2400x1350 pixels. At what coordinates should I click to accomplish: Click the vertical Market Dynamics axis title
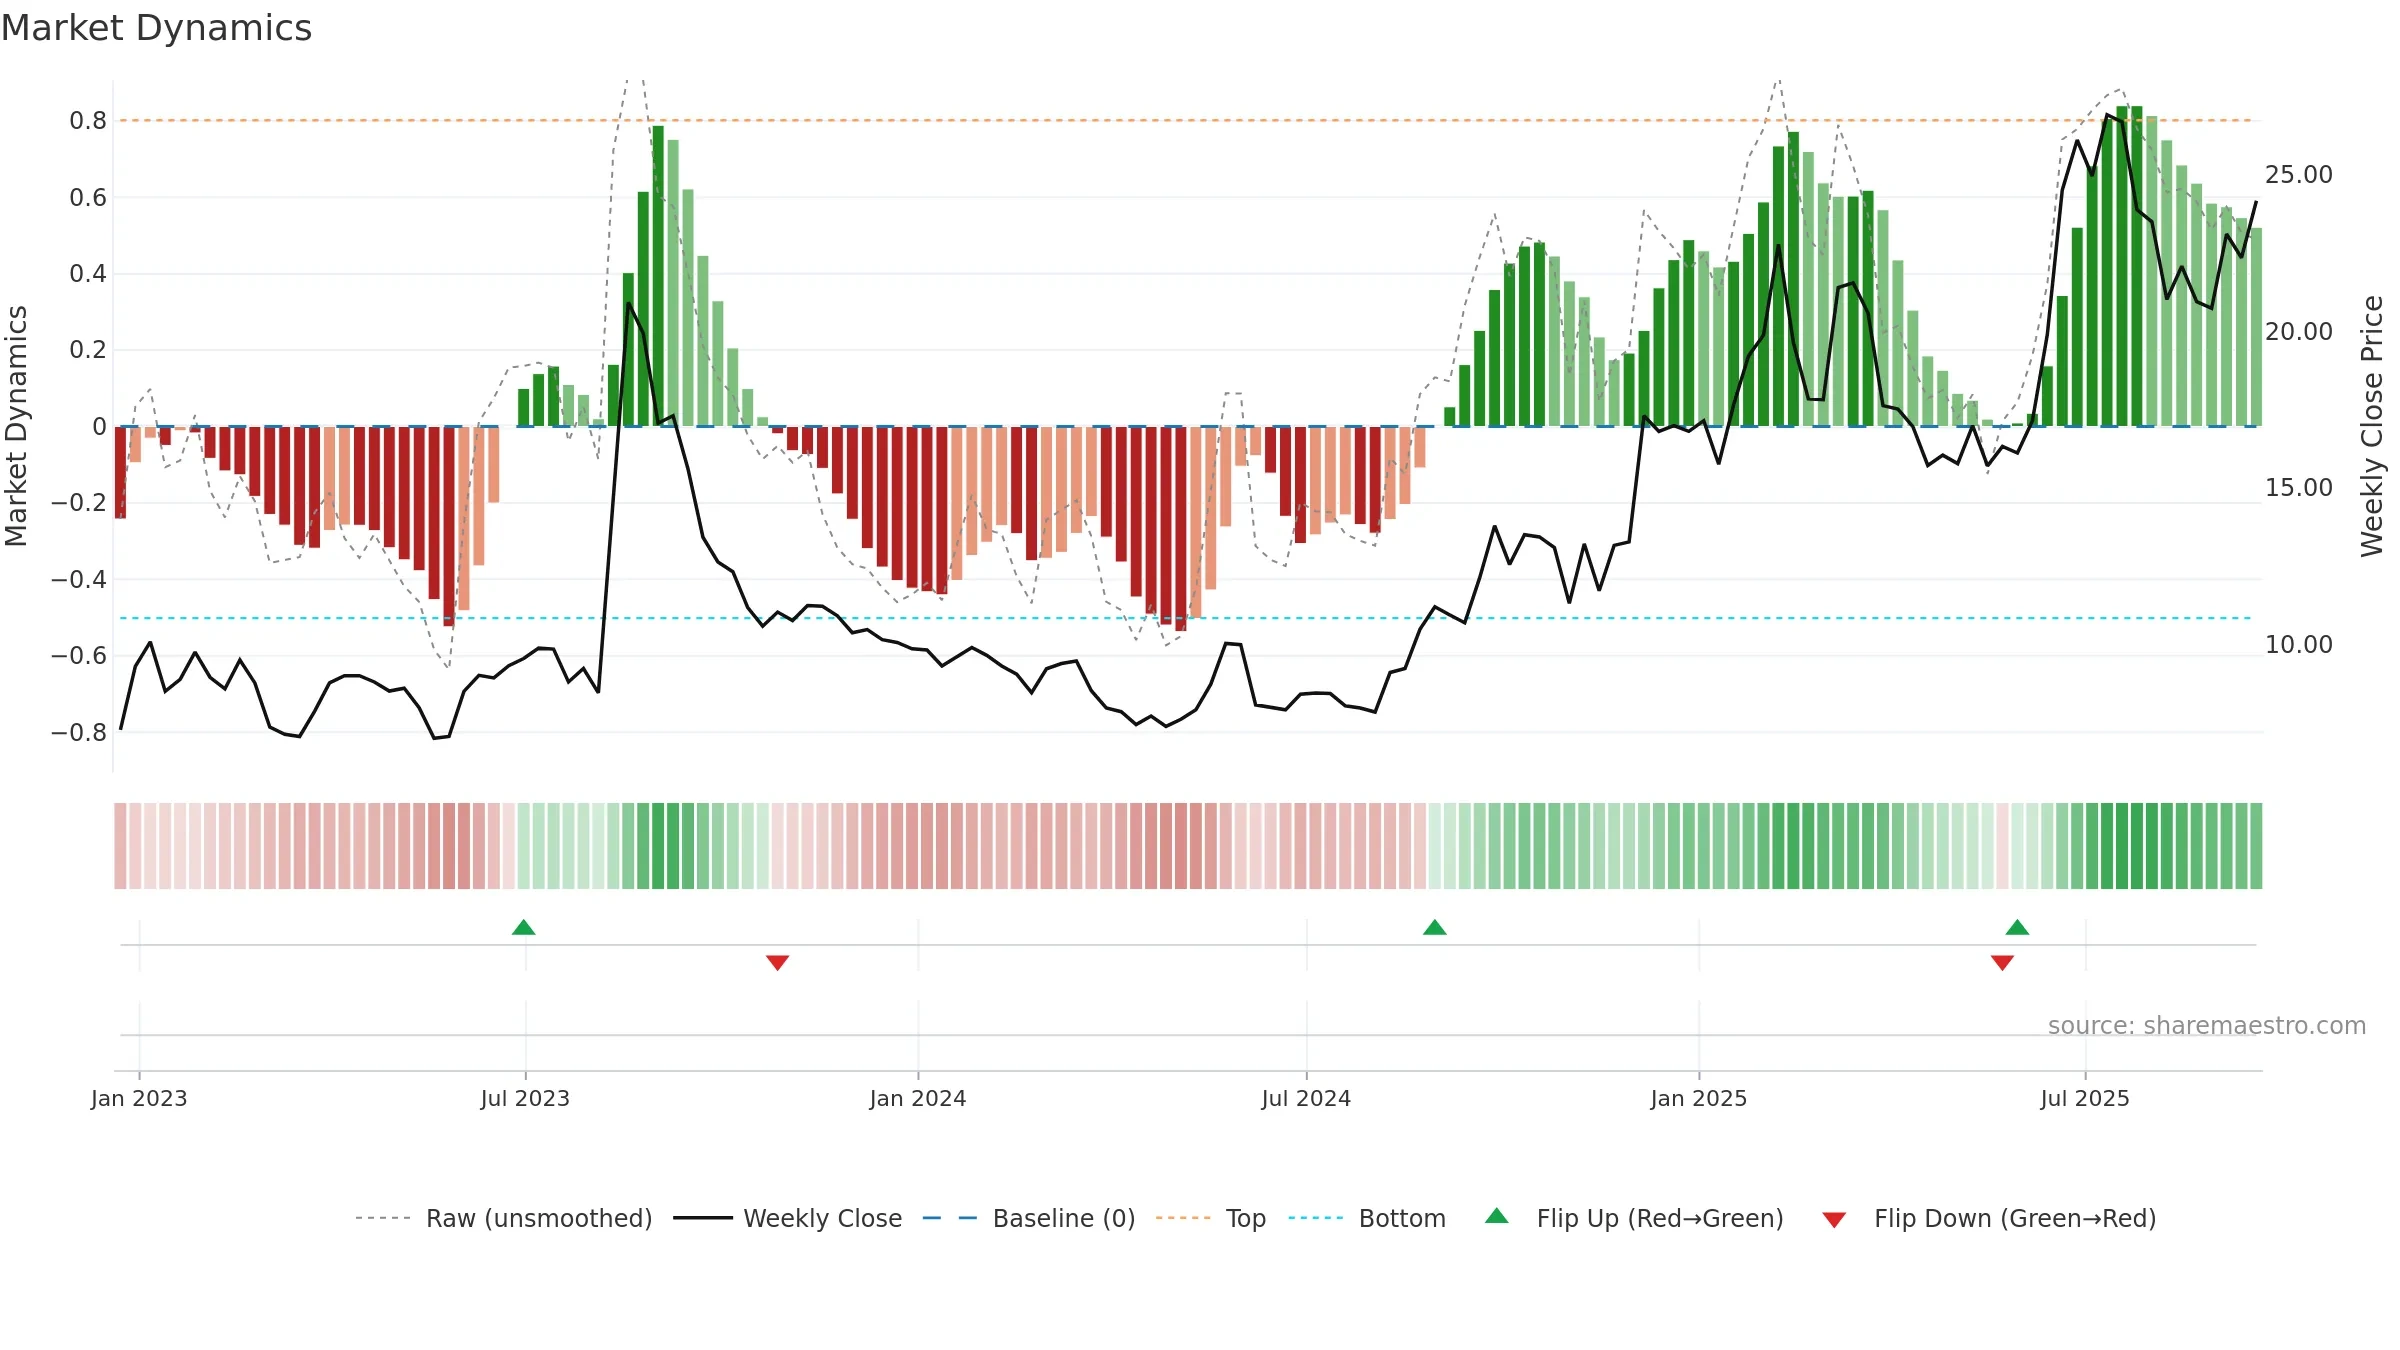(x=17, y=426)
